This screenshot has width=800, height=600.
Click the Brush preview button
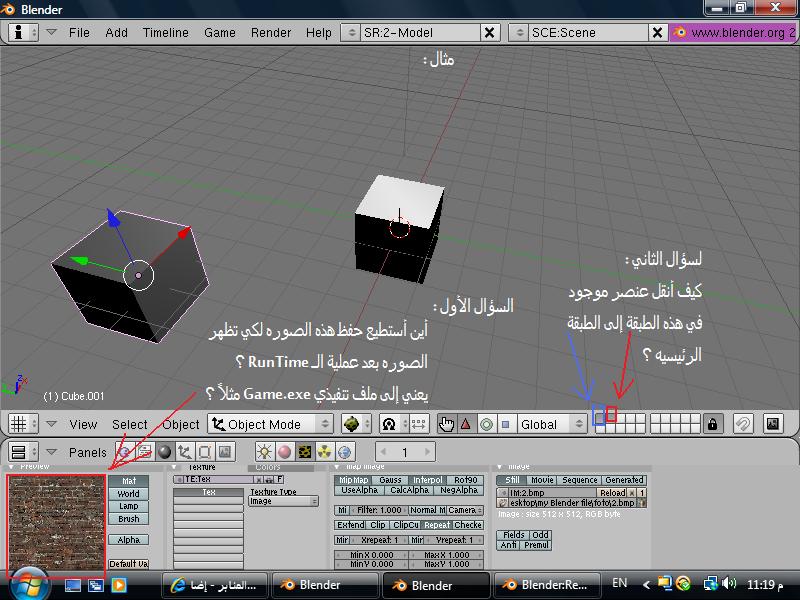[x=129, y=519]
